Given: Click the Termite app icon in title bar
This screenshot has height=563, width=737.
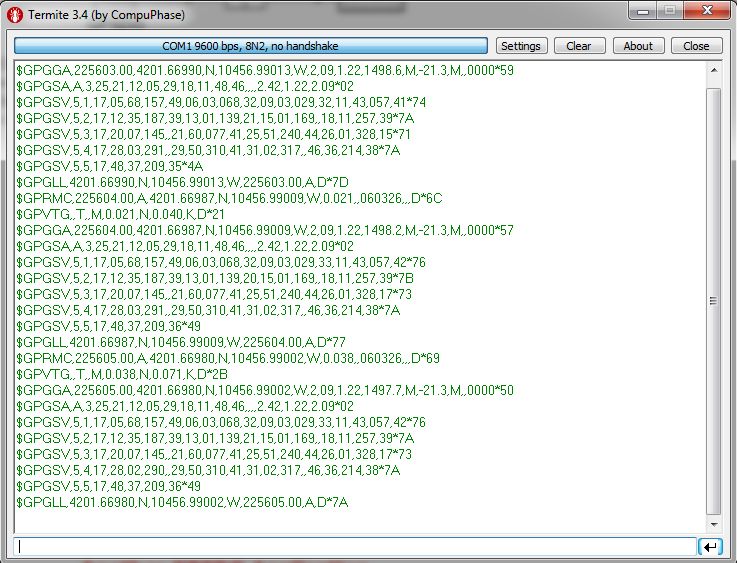Looking at the screenshot, I should click(x=14, y=17).
